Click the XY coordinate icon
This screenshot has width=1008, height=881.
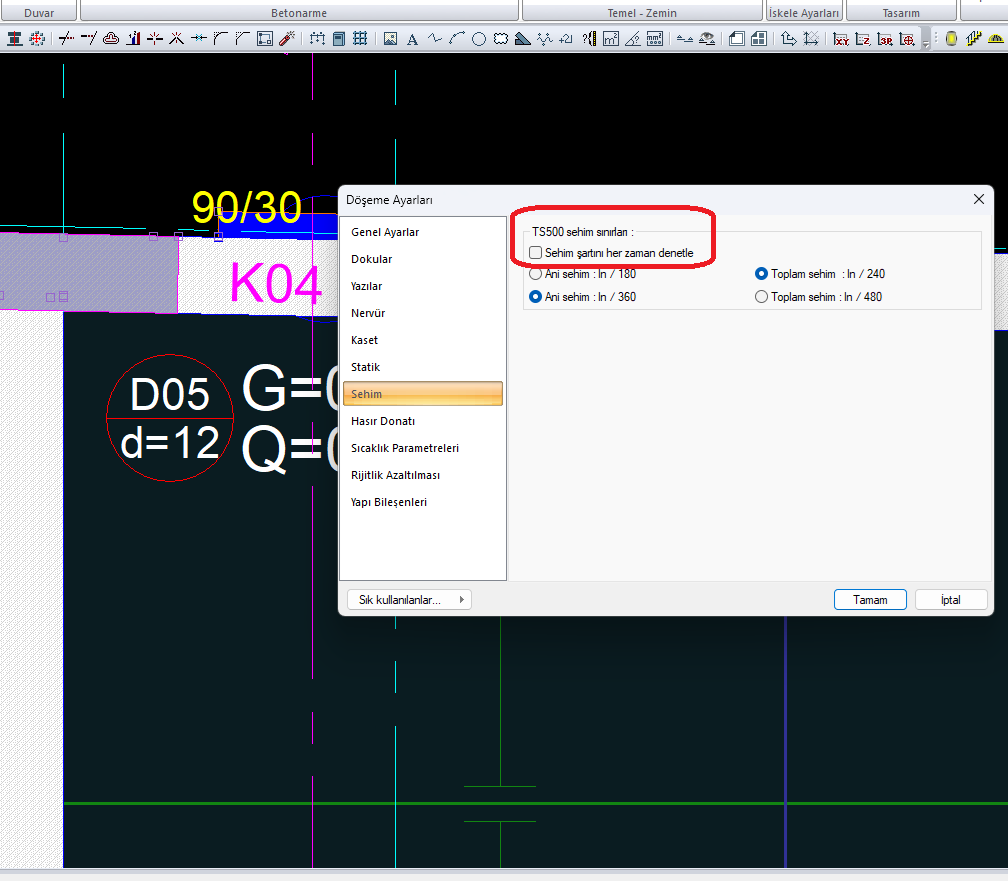(841, 39)
